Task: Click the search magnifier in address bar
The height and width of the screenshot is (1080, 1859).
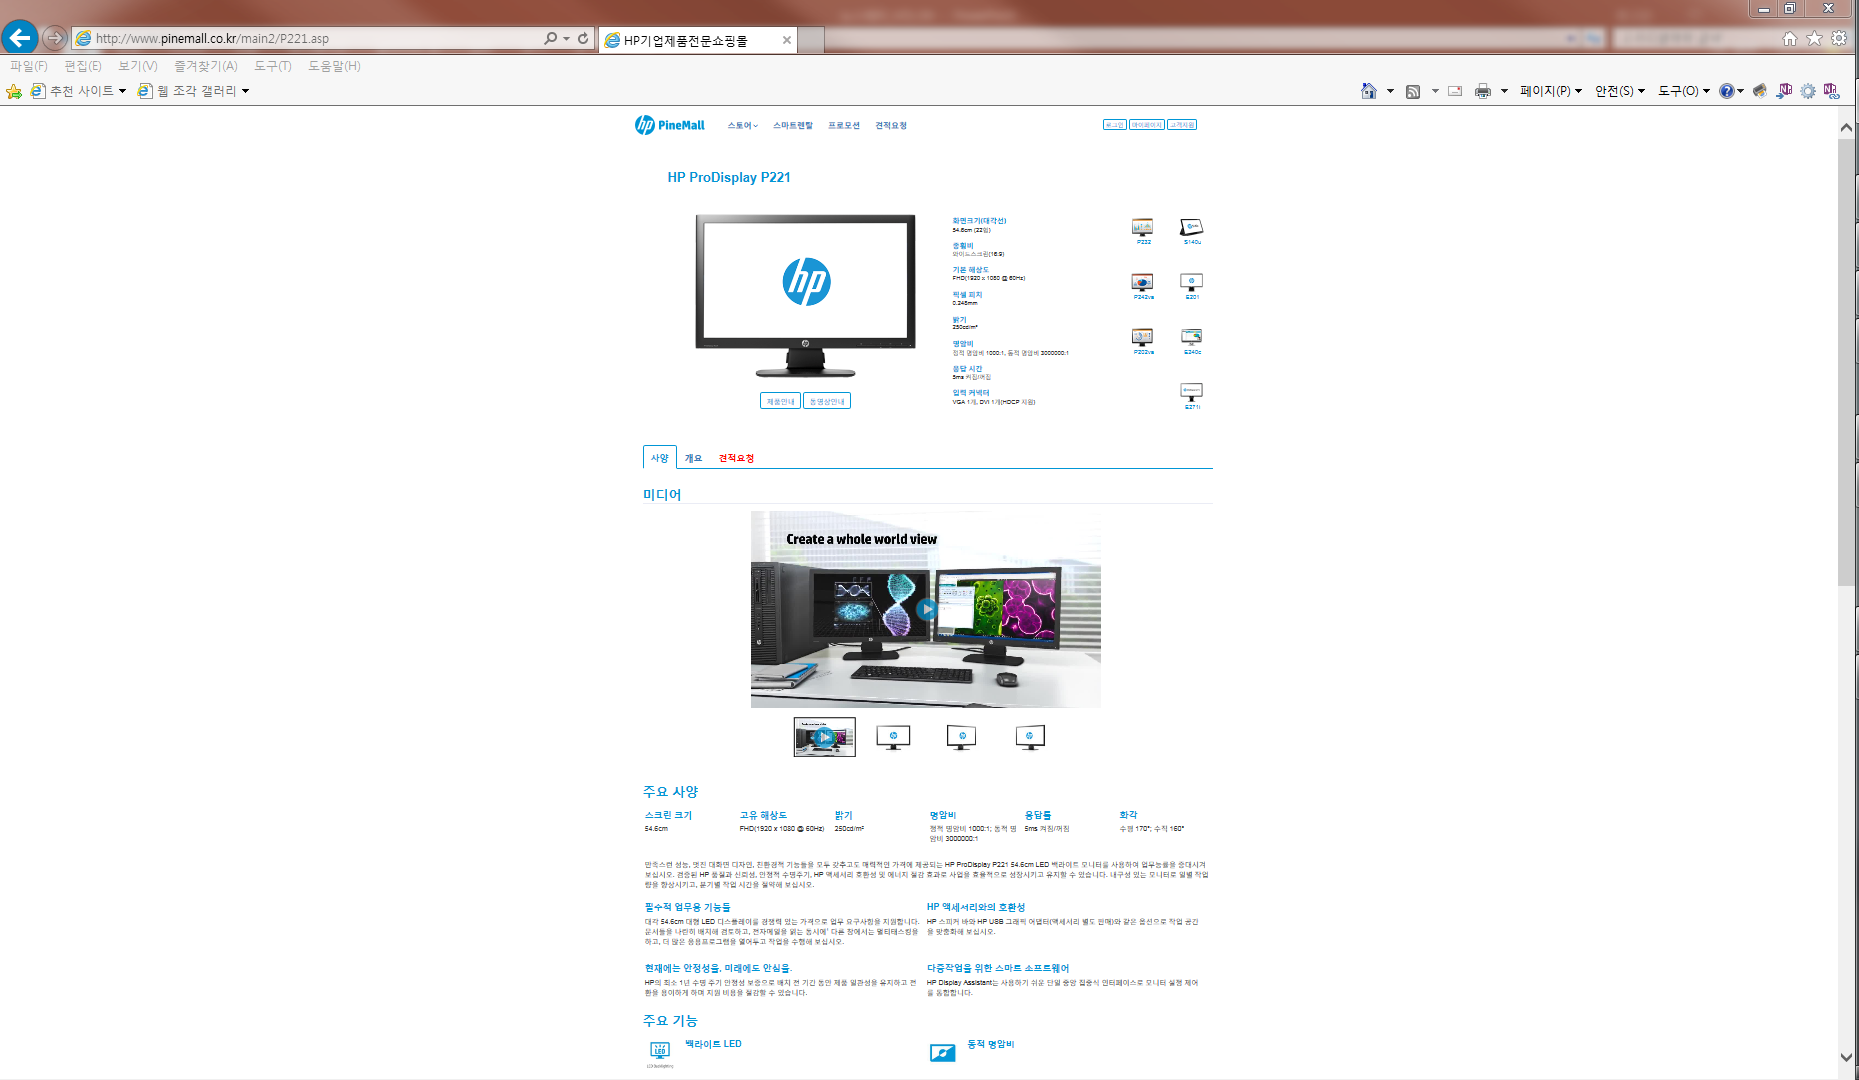Action: click(x=551, y=38)
